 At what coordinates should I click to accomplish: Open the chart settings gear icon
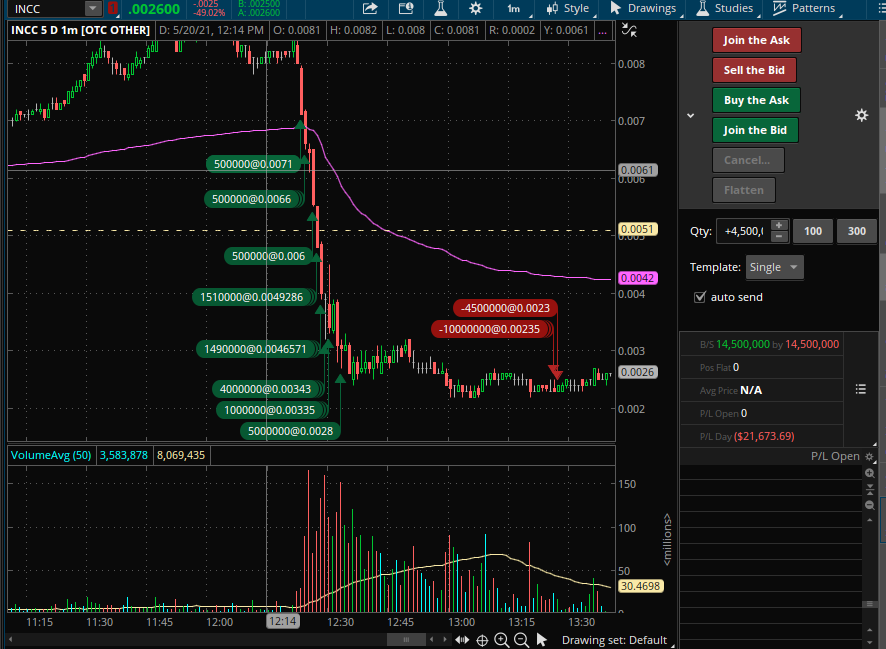(476, 8)
